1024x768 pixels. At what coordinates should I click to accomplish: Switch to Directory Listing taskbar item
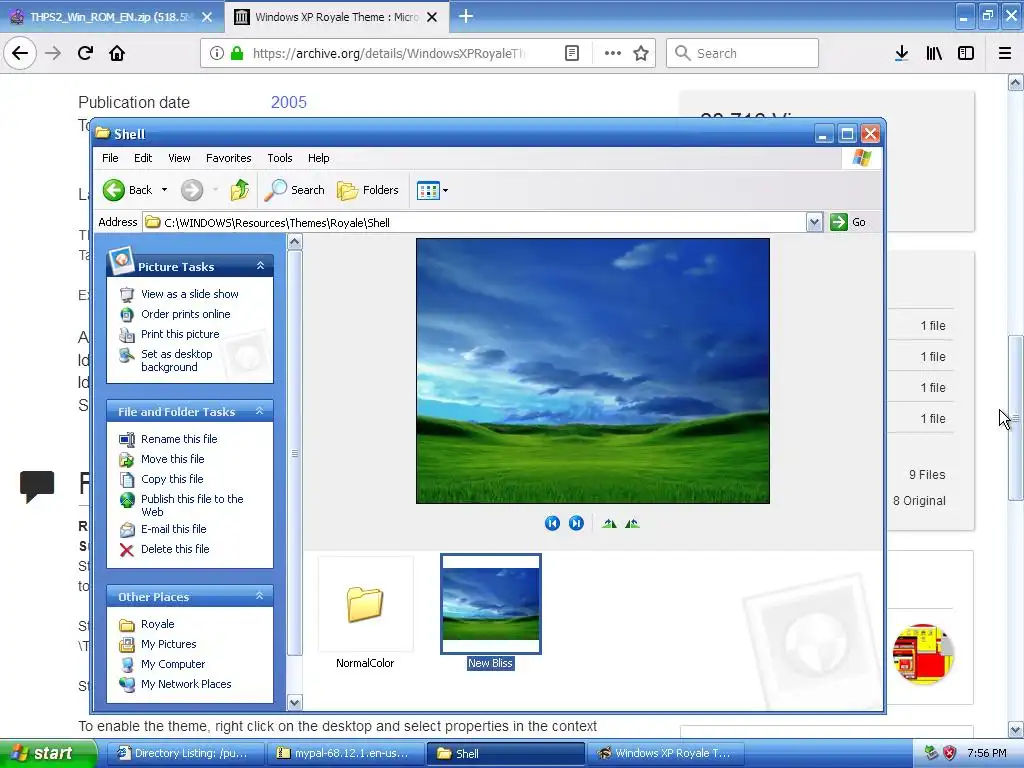(x=184, y=753)
